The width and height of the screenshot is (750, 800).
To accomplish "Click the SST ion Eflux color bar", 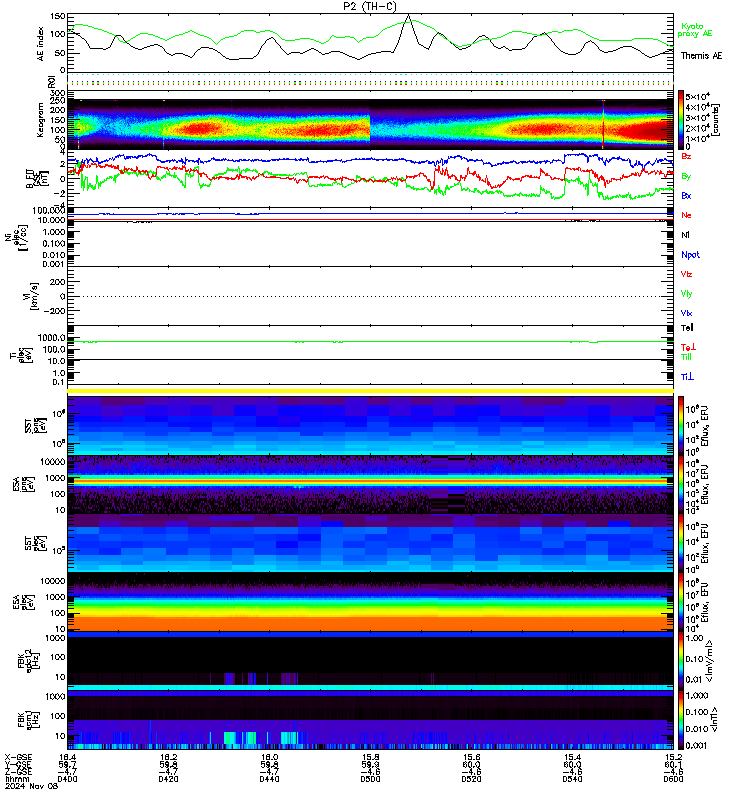I will click(681, 426).
